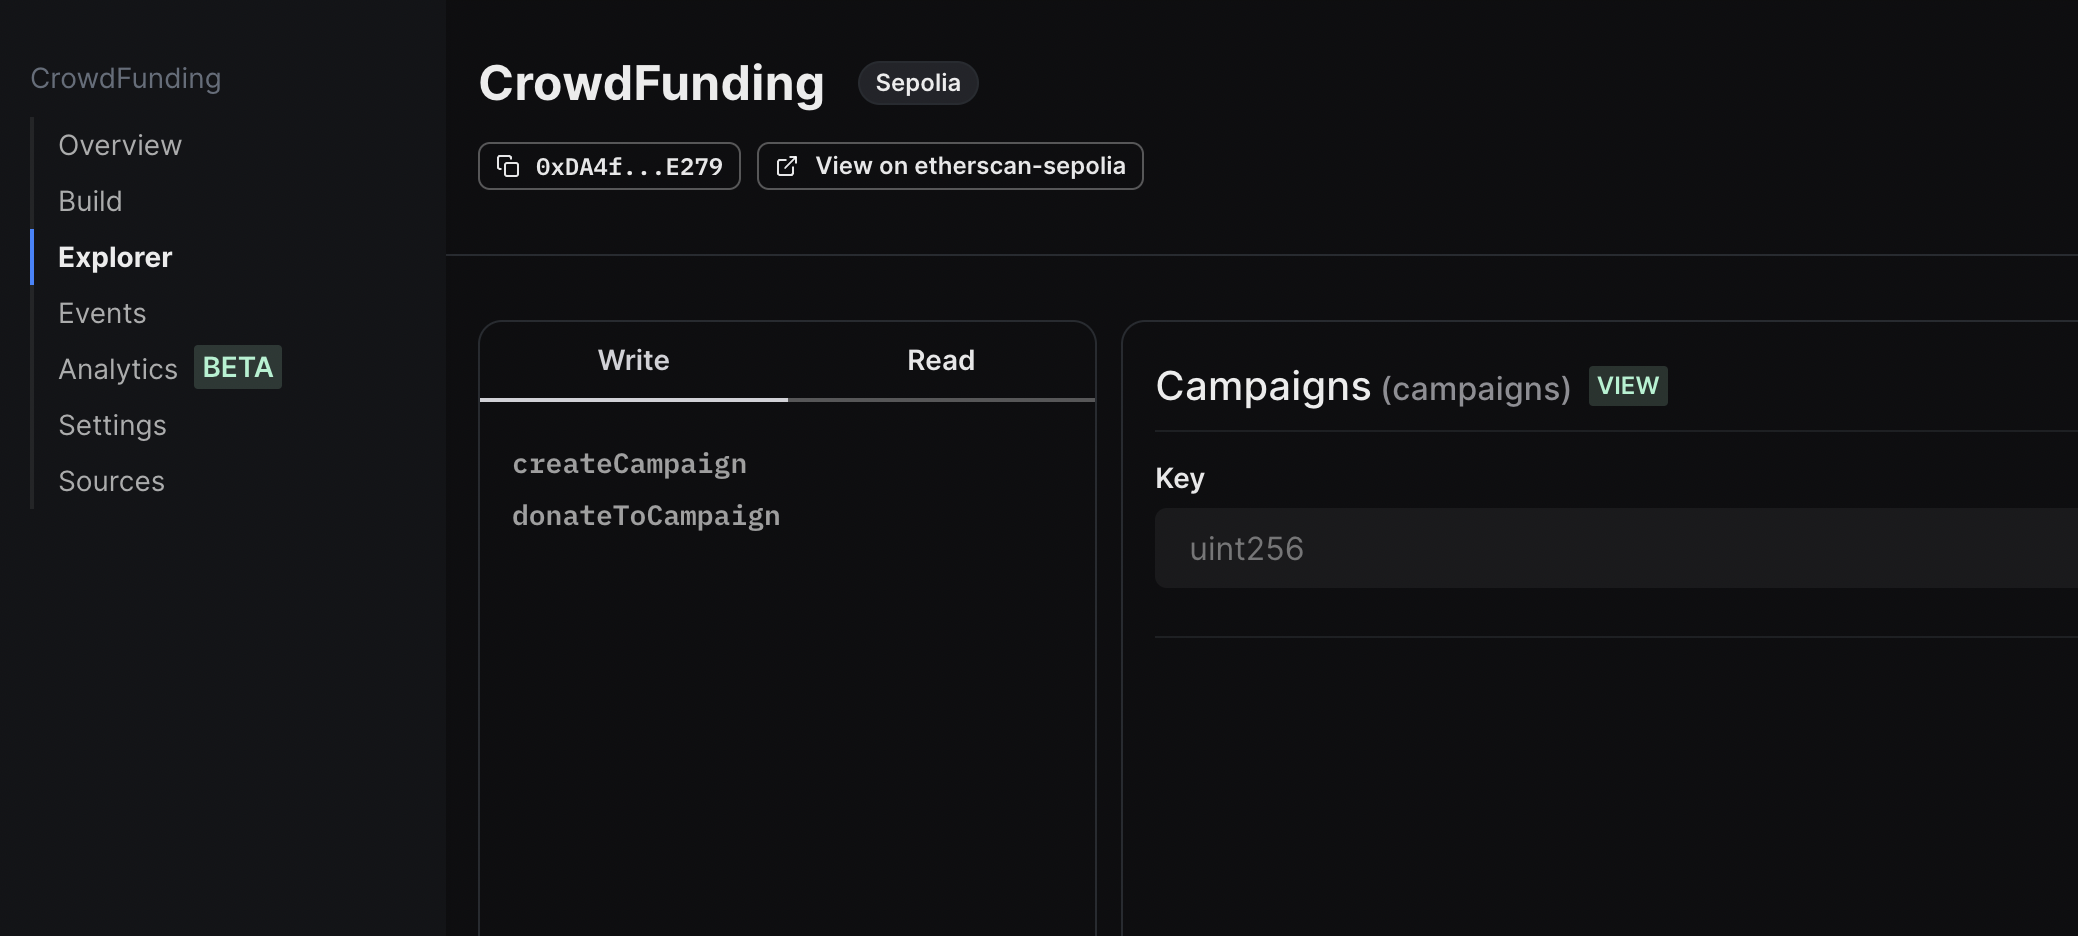Copy the contract address 0xDA4f...E279
The width and height of the screenshot is (2078, 936).
coord(609,166)
